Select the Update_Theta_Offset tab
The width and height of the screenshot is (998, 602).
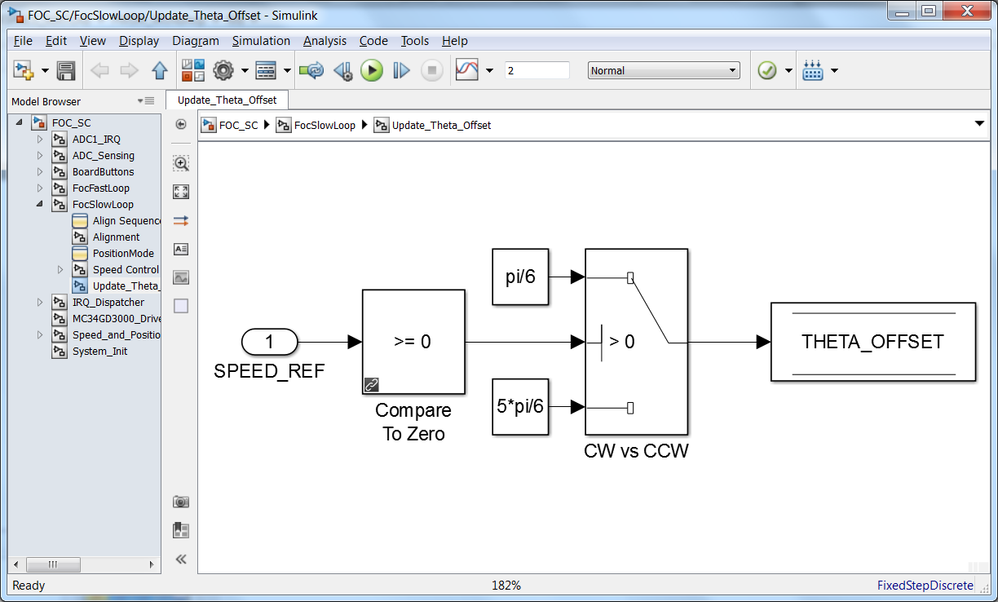[x=227, y=100]
